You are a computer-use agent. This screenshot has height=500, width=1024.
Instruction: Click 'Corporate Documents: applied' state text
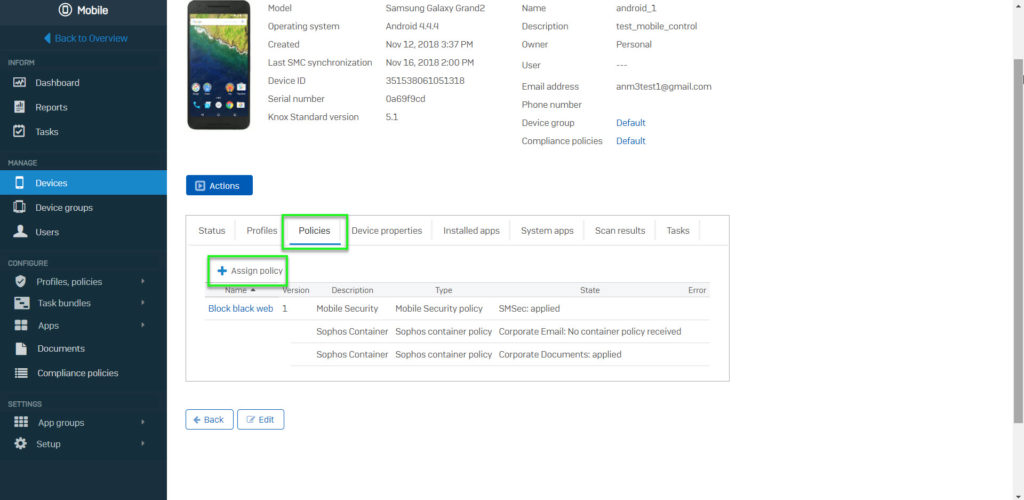(x=560, y=354)
